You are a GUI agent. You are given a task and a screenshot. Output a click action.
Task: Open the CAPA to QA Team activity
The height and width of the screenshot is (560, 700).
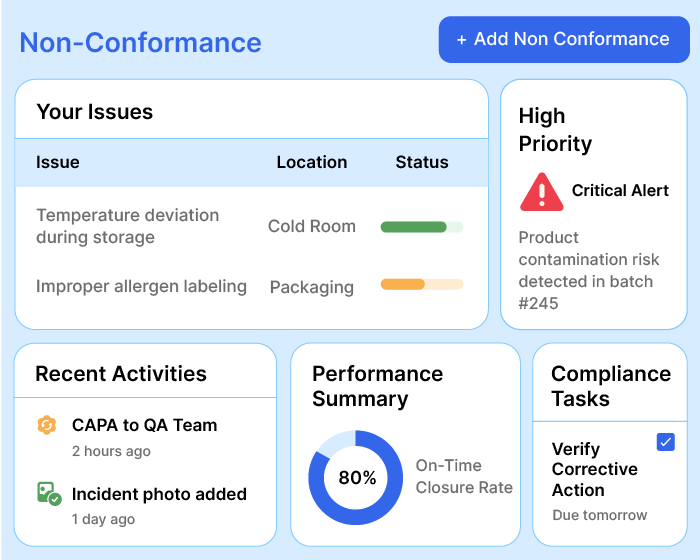(144, 425)
